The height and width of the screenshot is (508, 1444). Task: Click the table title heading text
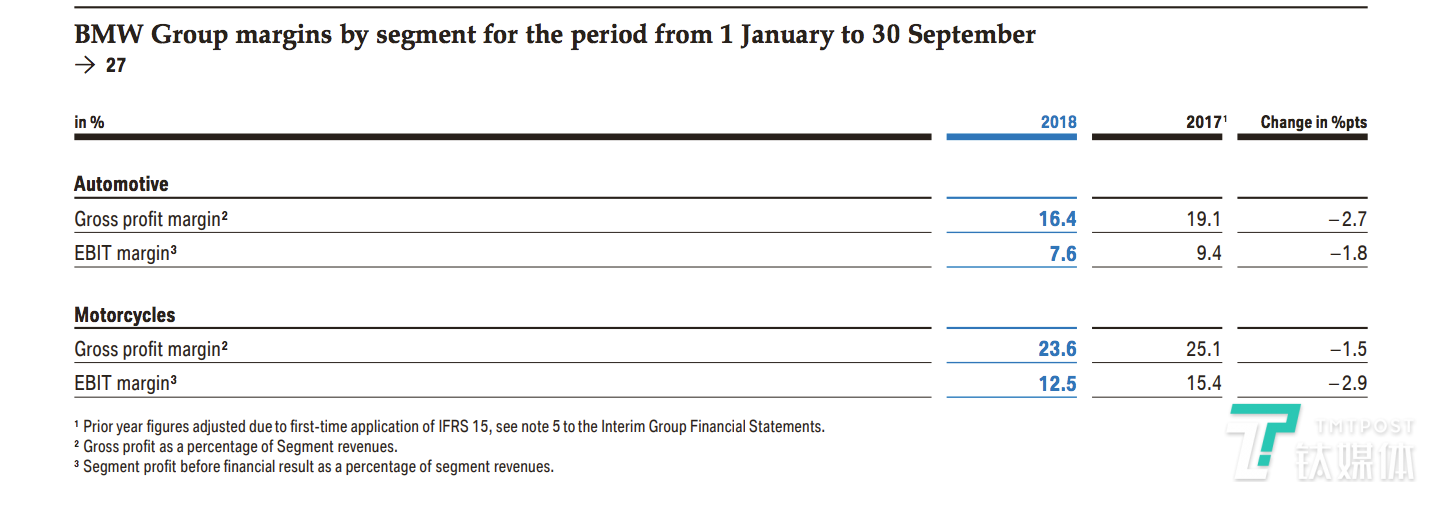click(555, 35)
